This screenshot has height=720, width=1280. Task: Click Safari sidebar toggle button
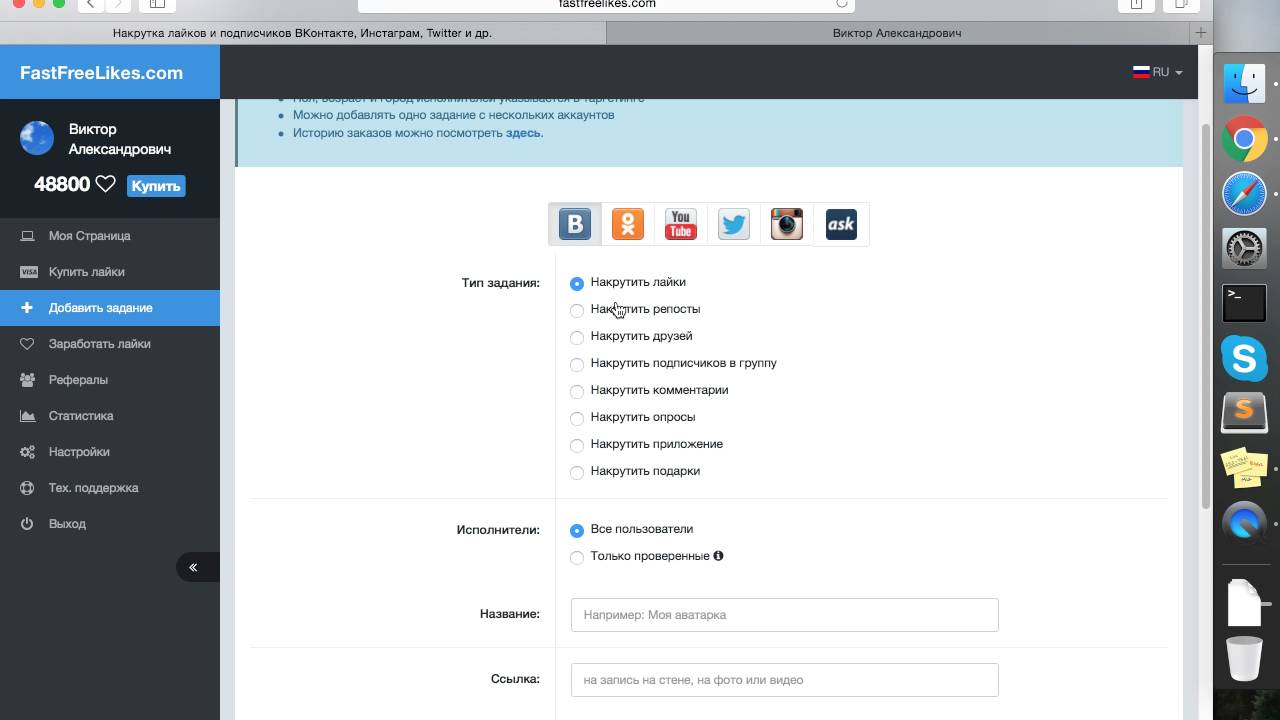157,5
